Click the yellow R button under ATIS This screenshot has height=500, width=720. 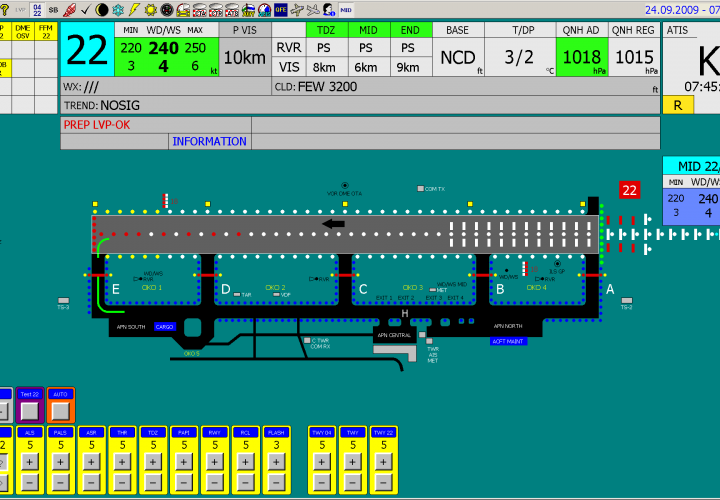coord(677,105)
